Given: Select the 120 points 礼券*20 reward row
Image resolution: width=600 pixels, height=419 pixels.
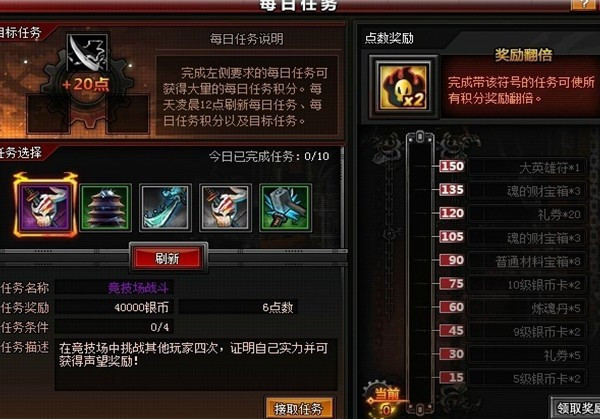Looking at the screenshot, I should (513, 214).
